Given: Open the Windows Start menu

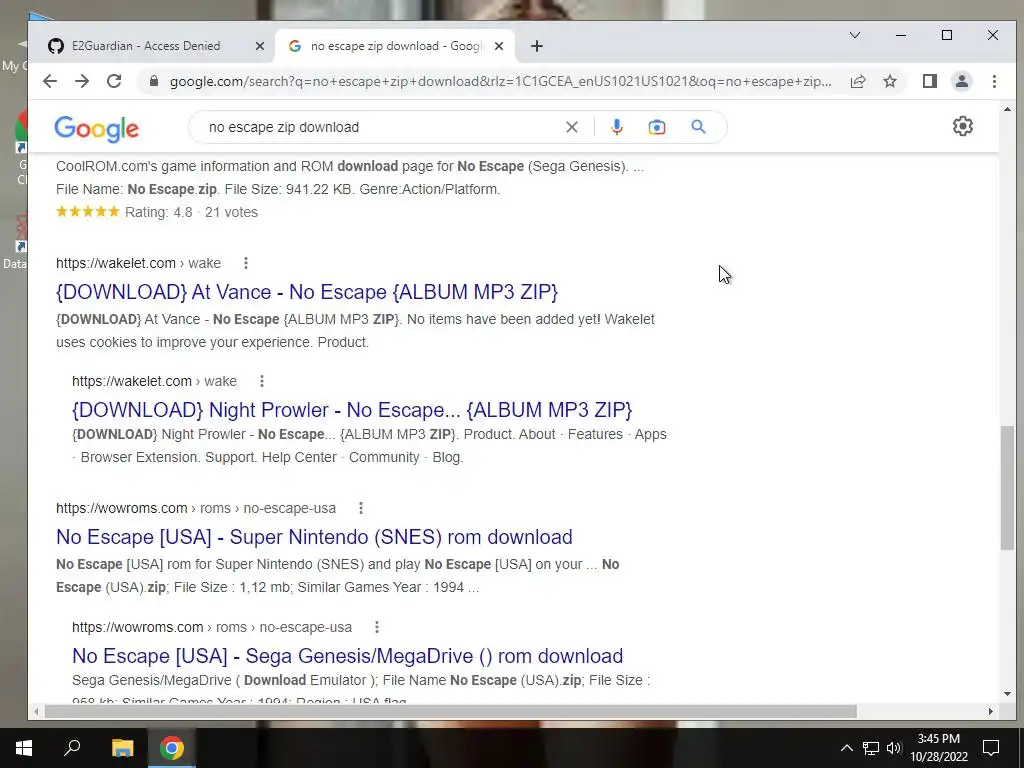Looking at the screenshot, I should tap(24, 748).
